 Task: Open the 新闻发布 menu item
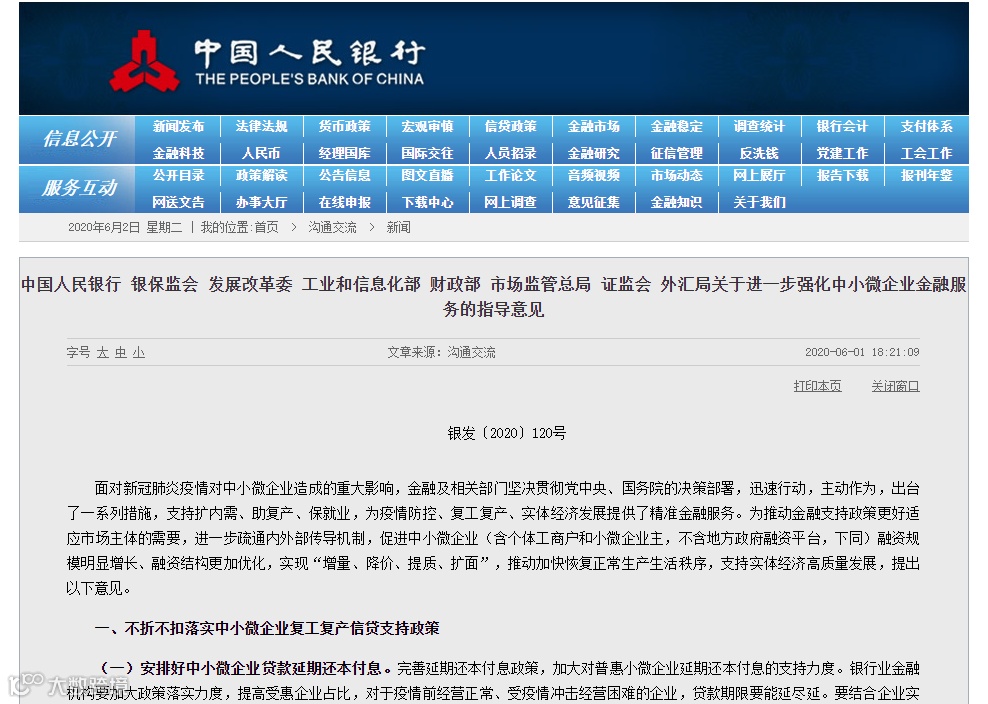[x=178, y=126]
